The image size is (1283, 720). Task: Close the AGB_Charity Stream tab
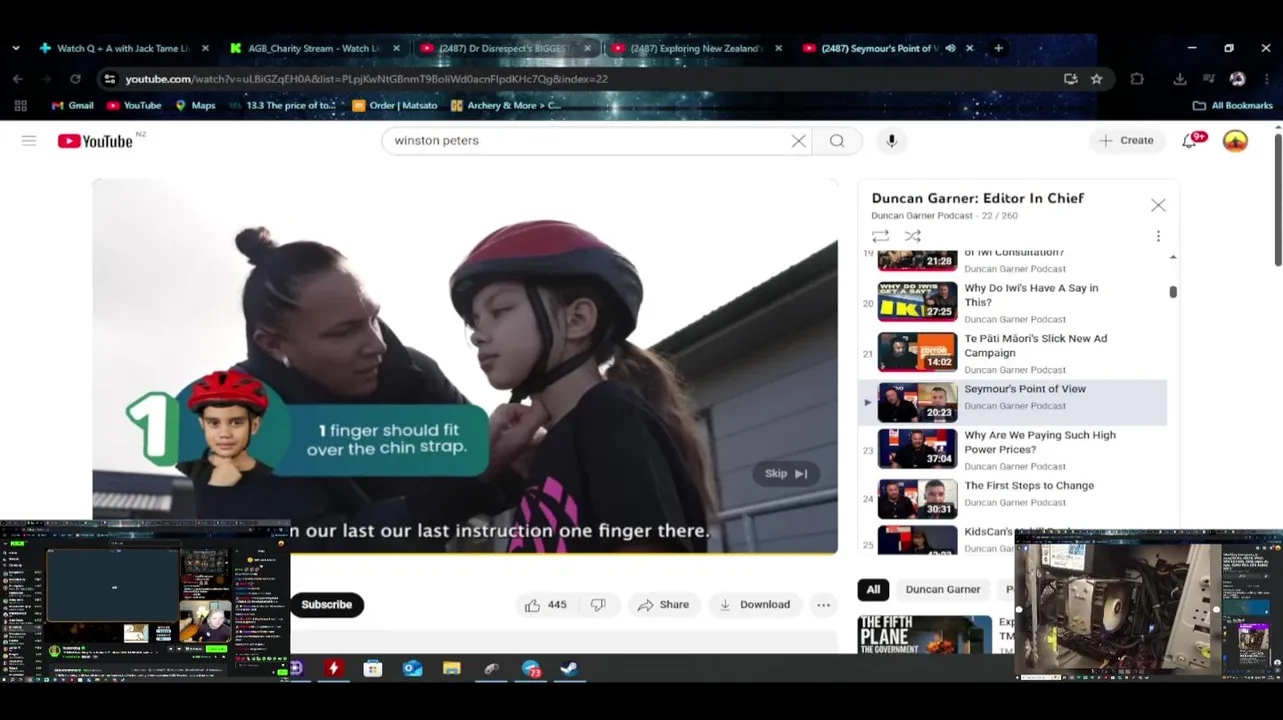(x=396, y=48)
